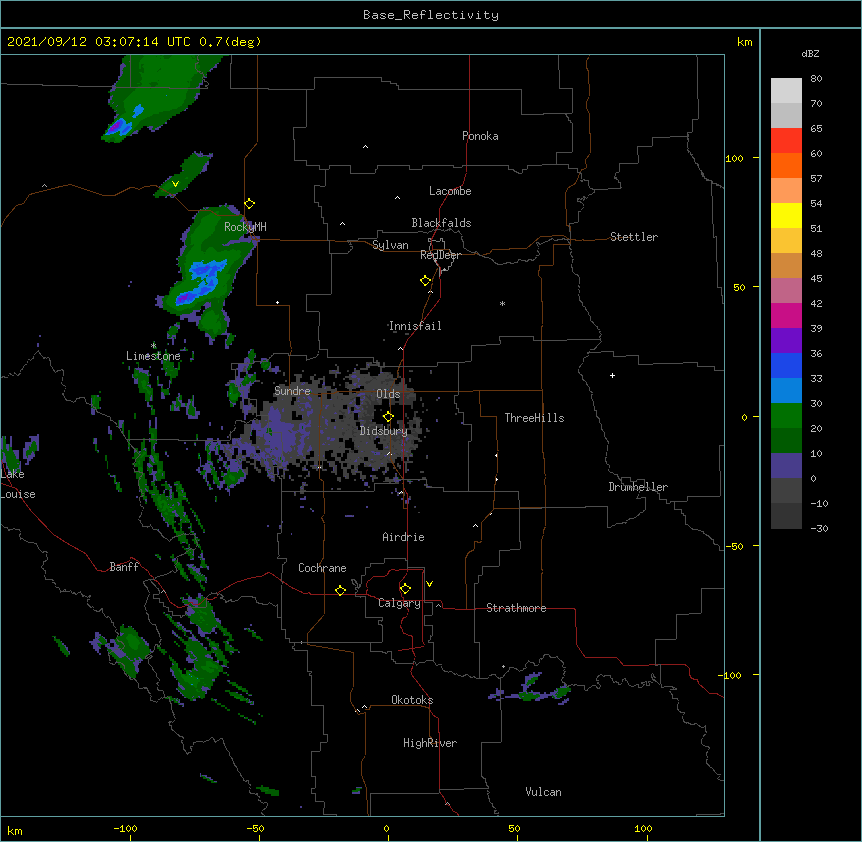Click the magenta 42 dBZ color swatch
The height and width of the screenshot is (842, 862).
coord(786,315)
